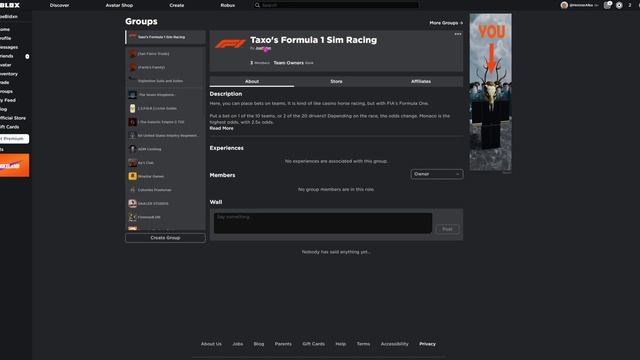640x360 pixels.
Task: Open Profile in the left sidebar
Action: click(x=5, y=38)
